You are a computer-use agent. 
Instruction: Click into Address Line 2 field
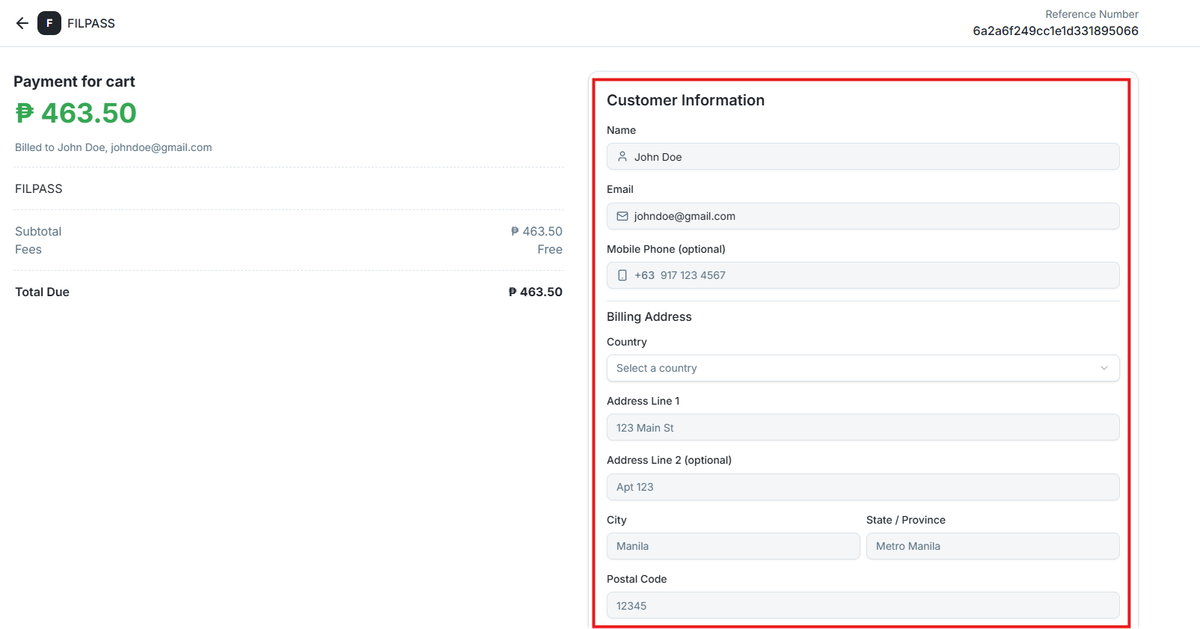863,487
